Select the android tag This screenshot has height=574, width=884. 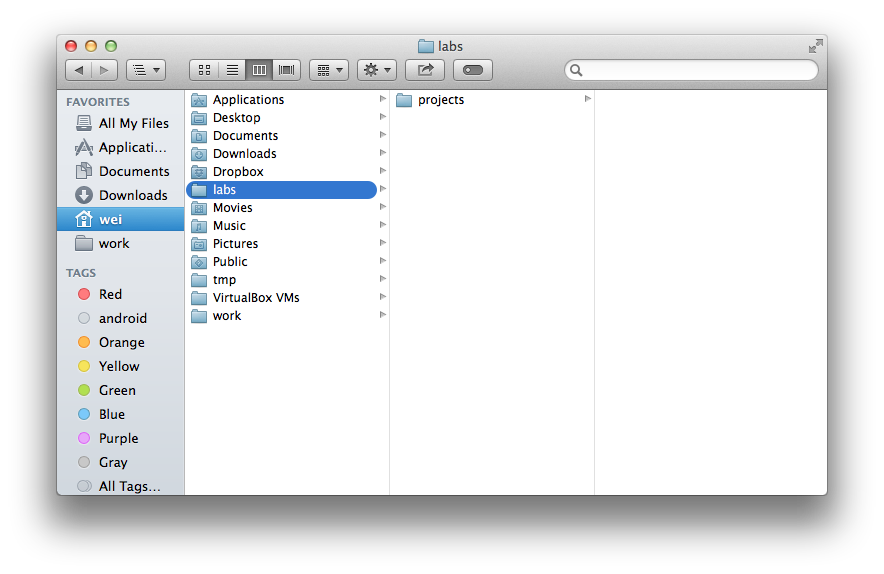click(122, 319)
